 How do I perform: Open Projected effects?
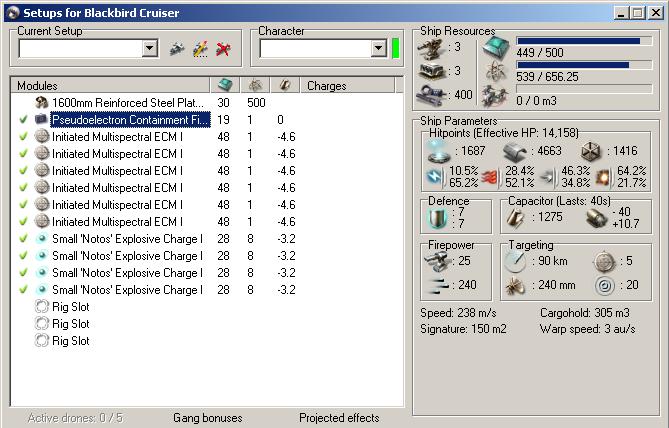[339, 418]
